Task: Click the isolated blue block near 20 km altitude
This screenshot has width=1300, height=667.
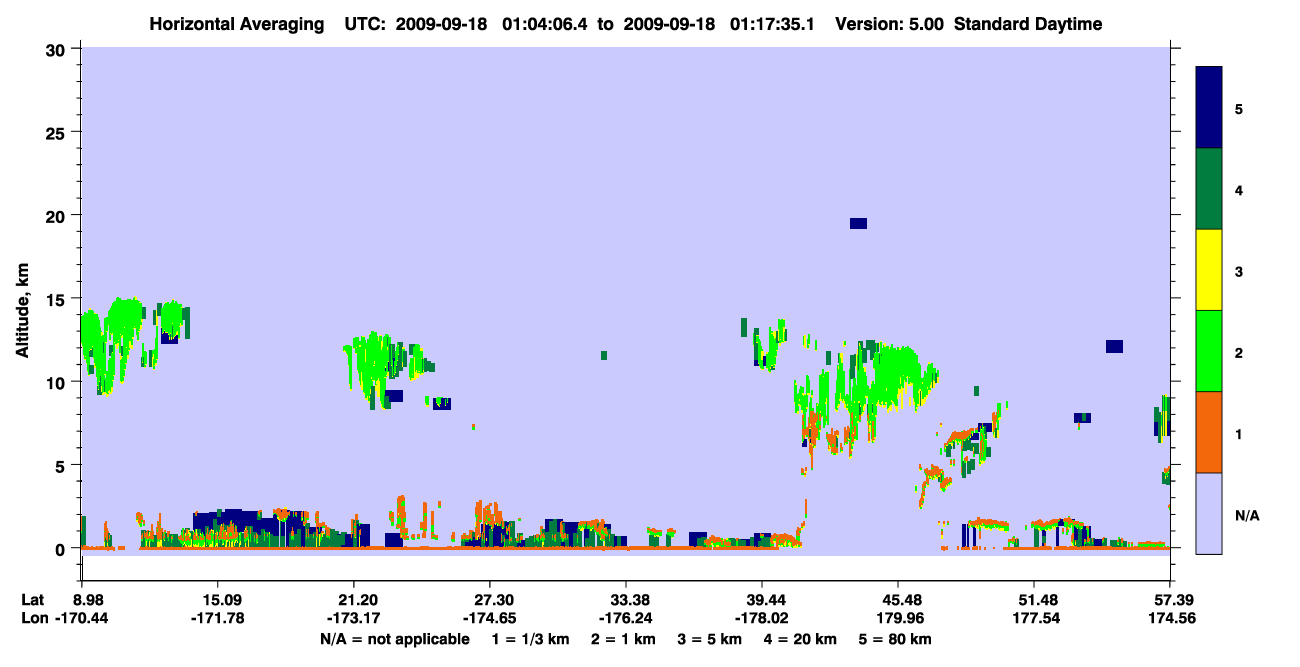Action: click(x=858, y=223)
